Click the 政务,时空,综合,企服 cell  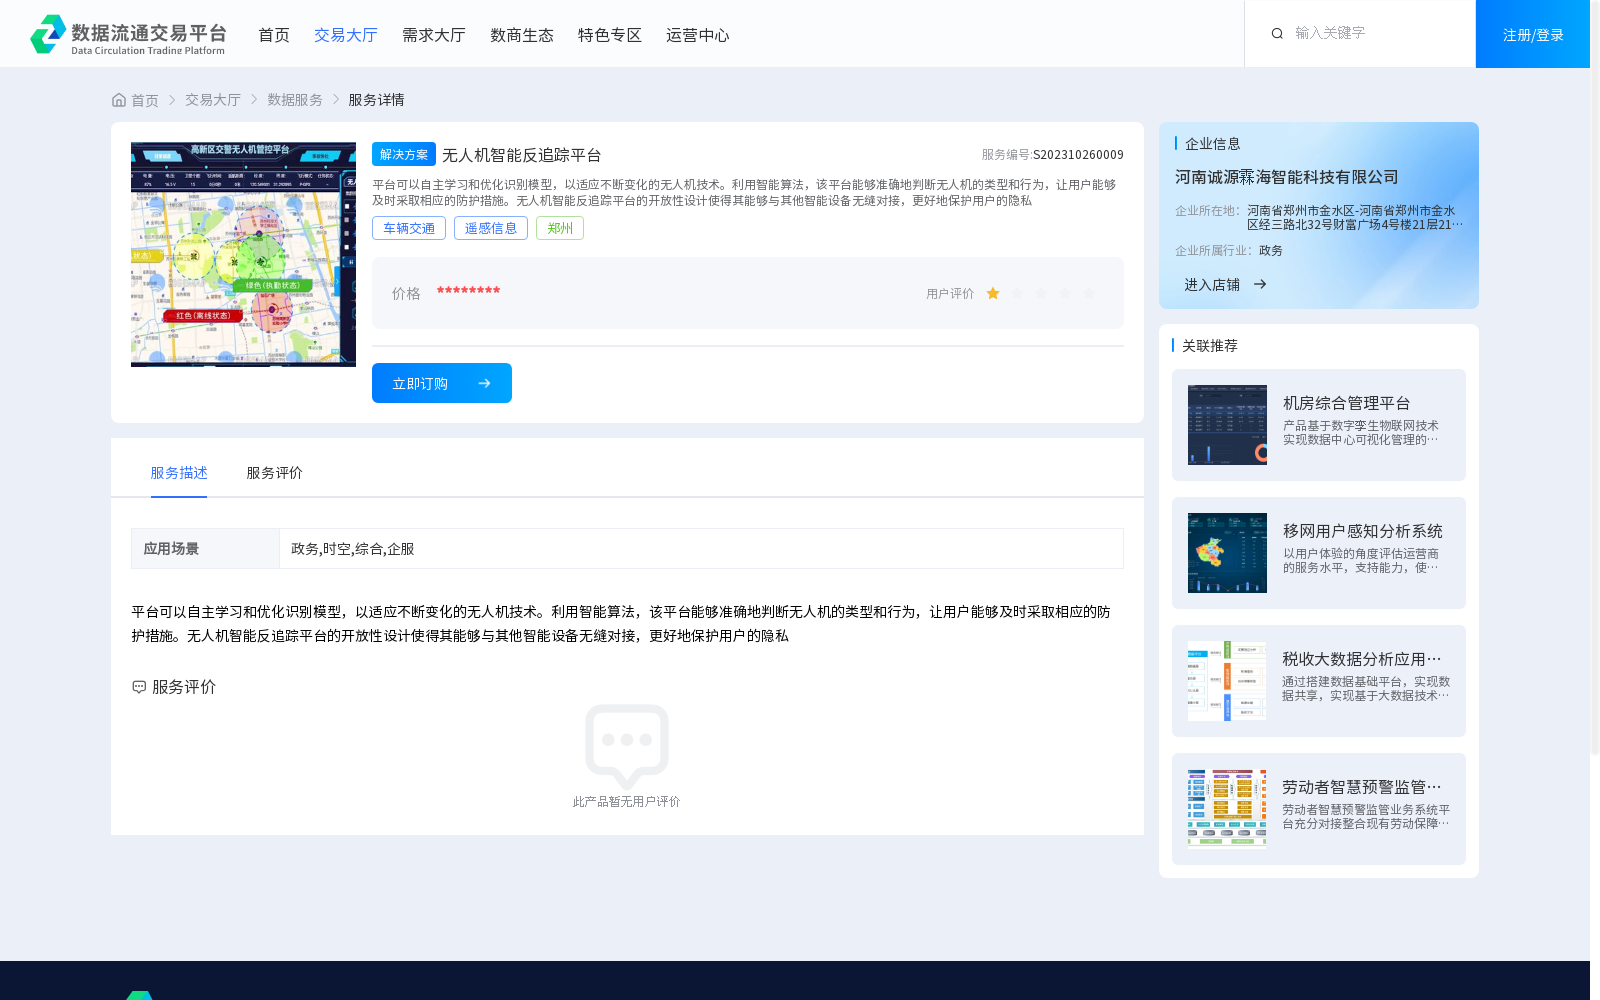[701, 549]
